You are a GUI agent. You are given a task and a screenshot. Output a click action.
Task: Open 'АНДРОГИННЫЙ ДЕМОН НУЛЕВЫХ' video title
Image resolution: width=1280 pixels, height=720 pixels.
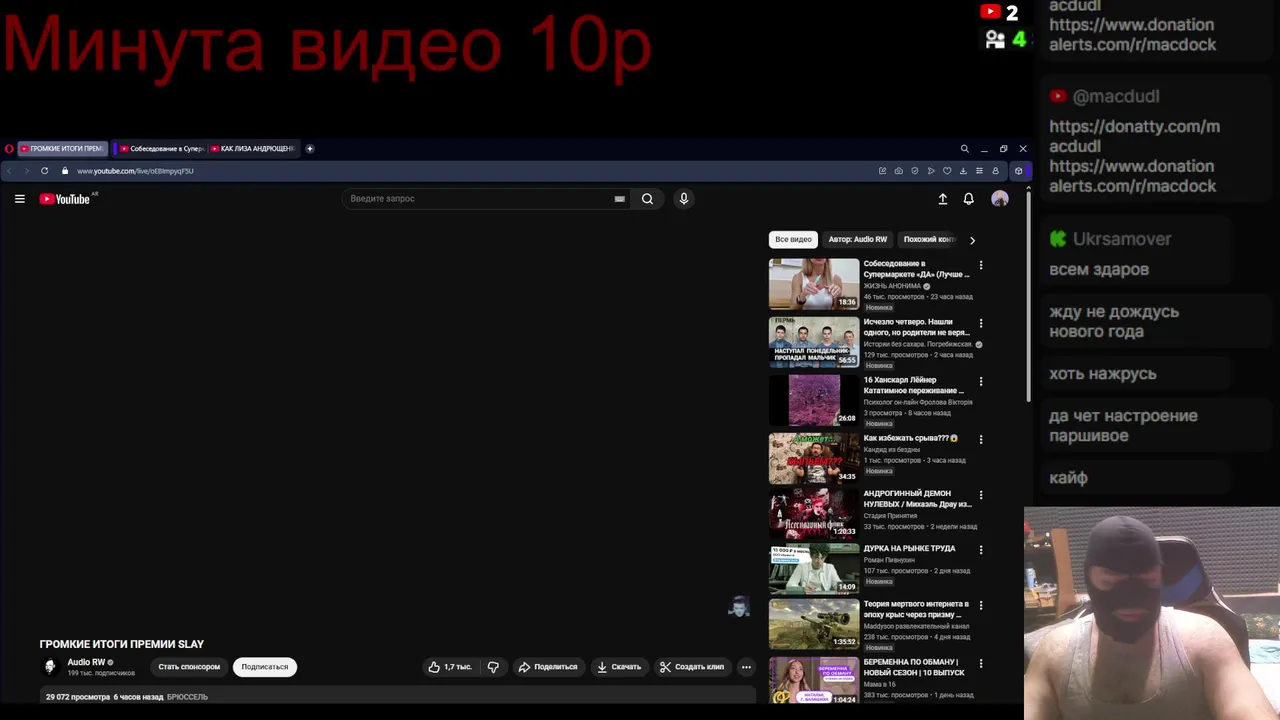917,499
